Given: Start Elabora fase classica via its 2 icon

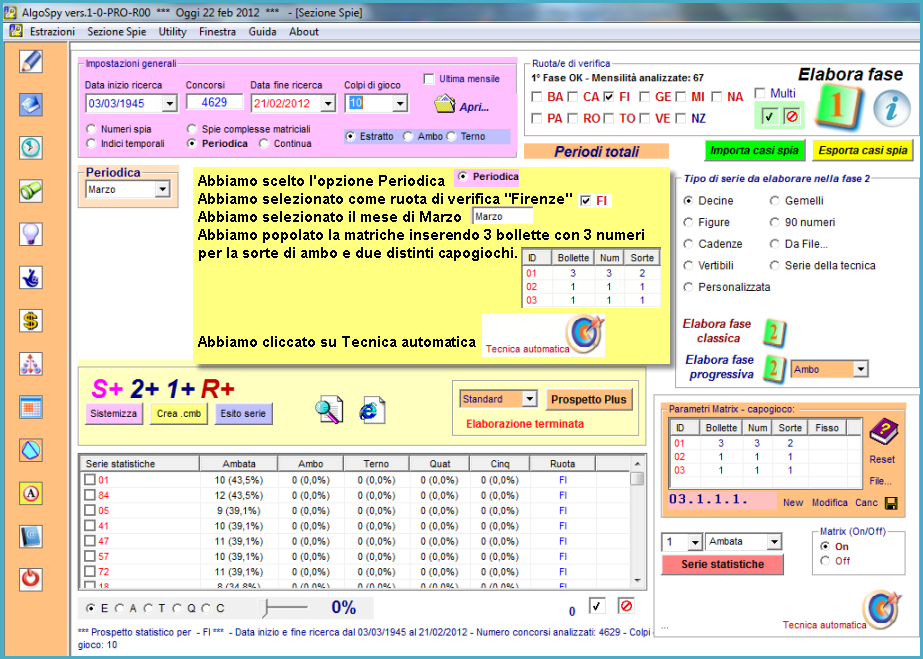Looking at the screenshot, I should tap(774, 332).
